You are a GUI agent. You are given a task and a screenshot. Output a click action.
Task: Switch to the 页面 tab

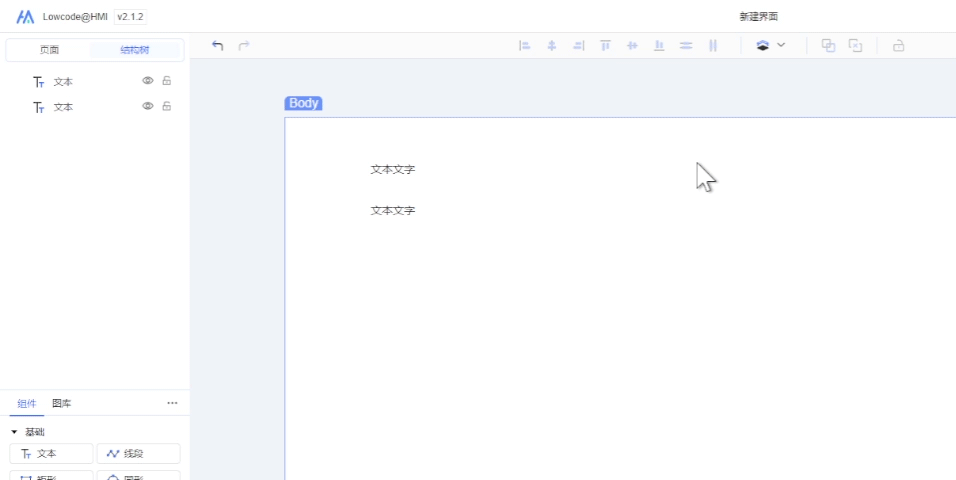pos(49,50)
